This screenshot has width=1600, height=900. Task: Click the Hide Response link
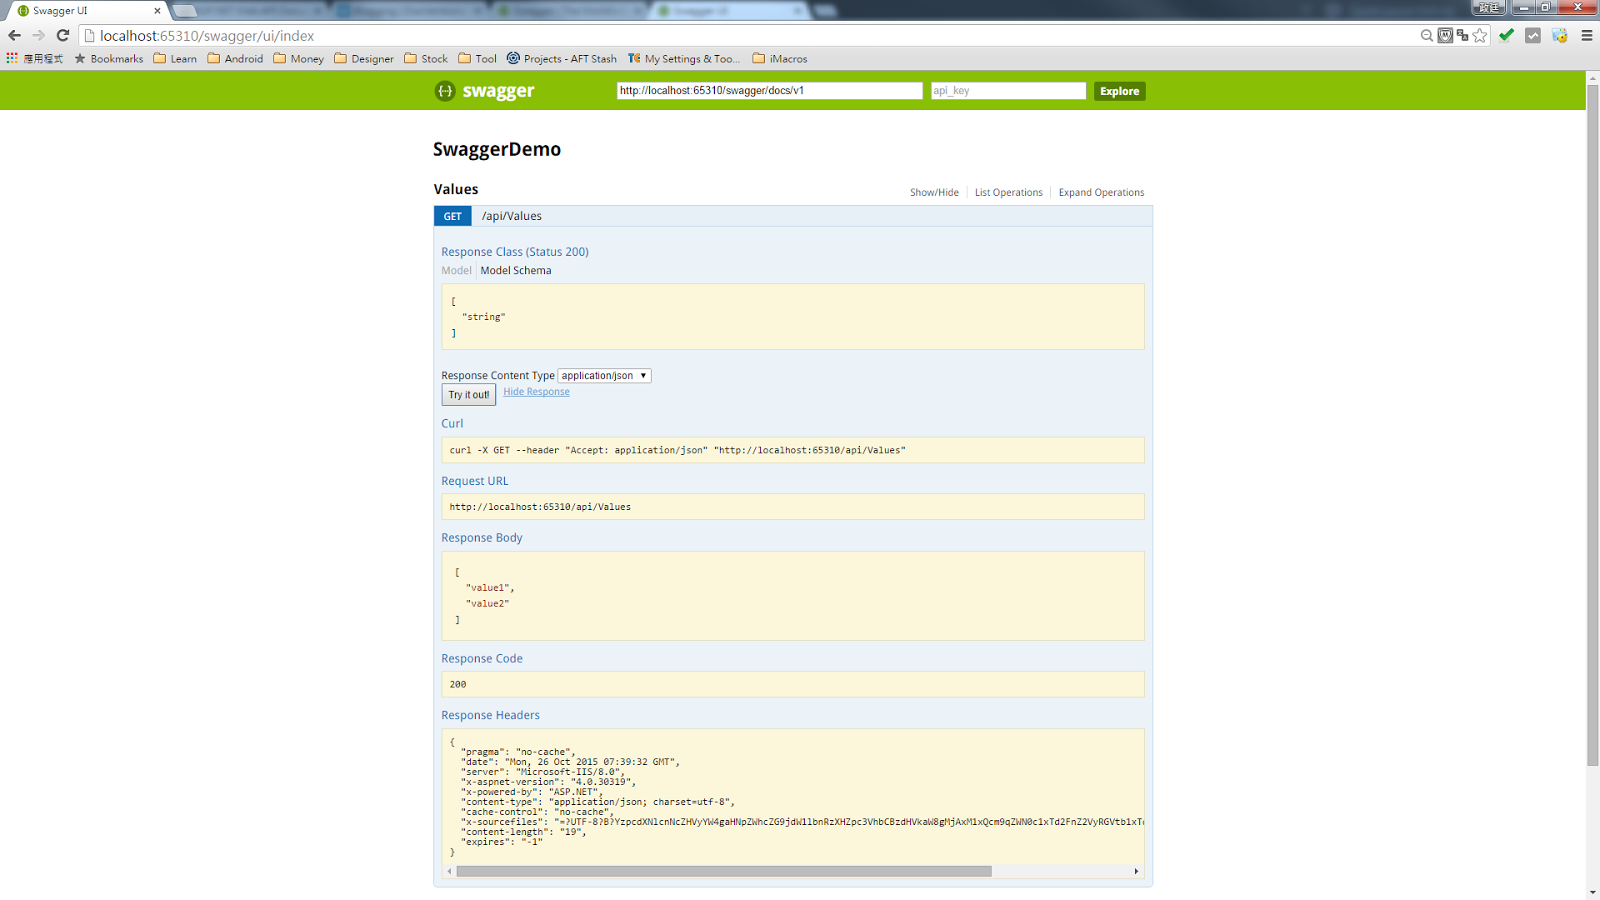[536, 392]
